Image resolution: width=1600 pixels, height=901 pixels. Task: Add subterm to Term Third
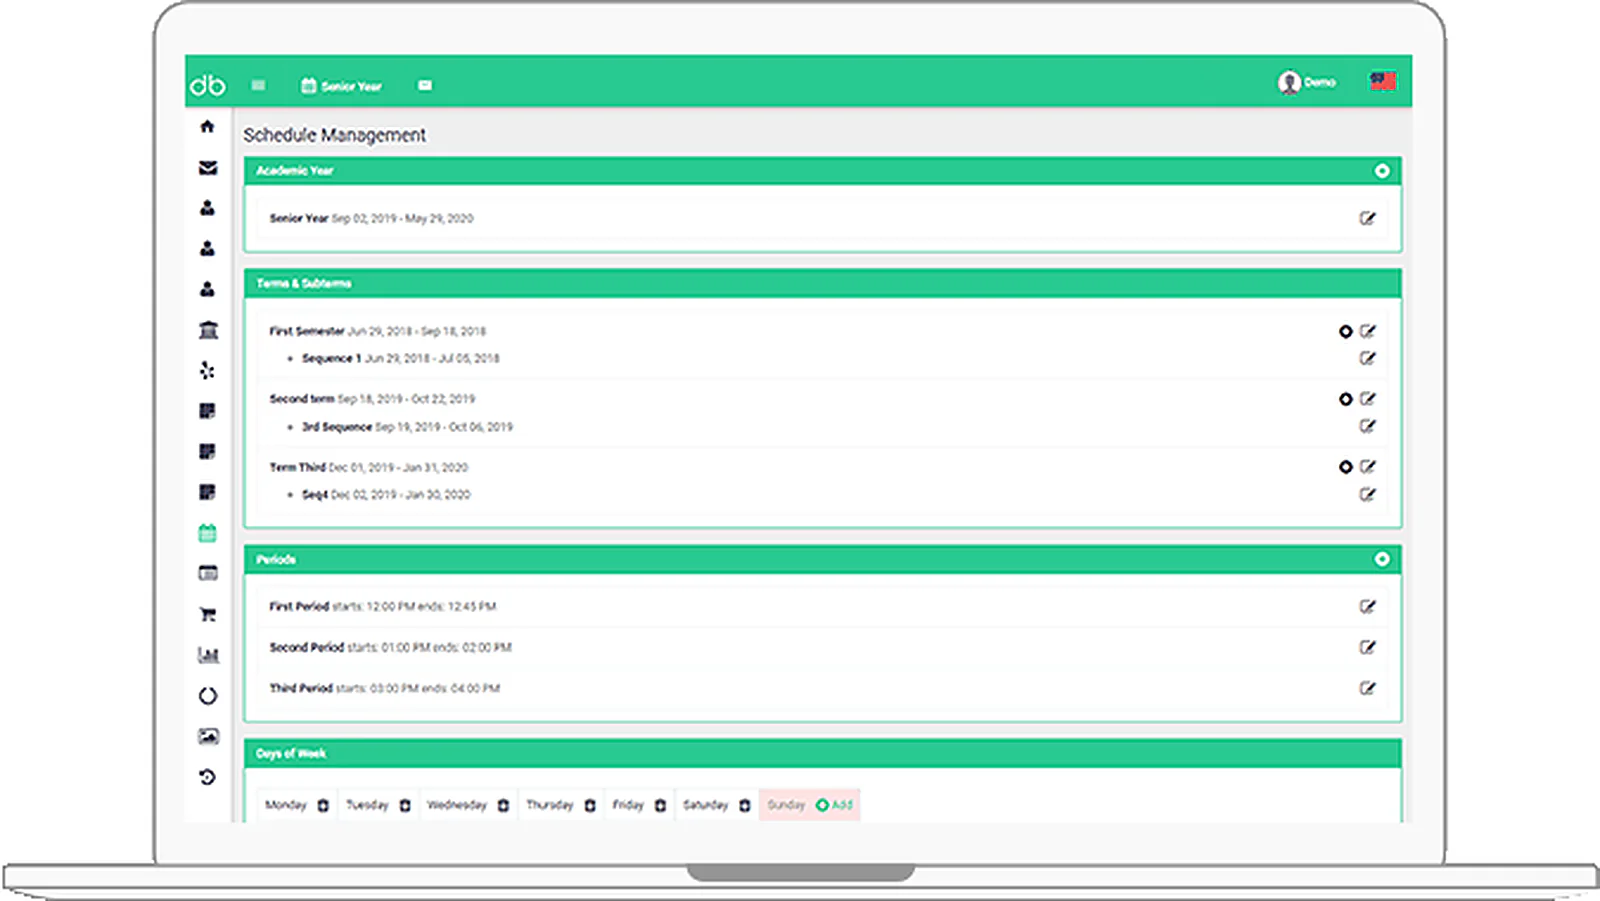(1346, 467)
